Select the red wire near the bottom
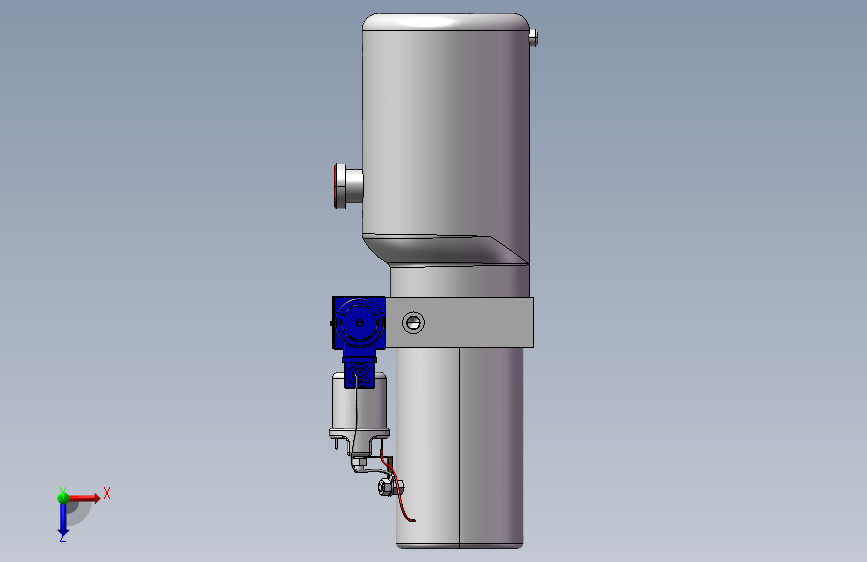867x562 pixels. pos(397,487)
